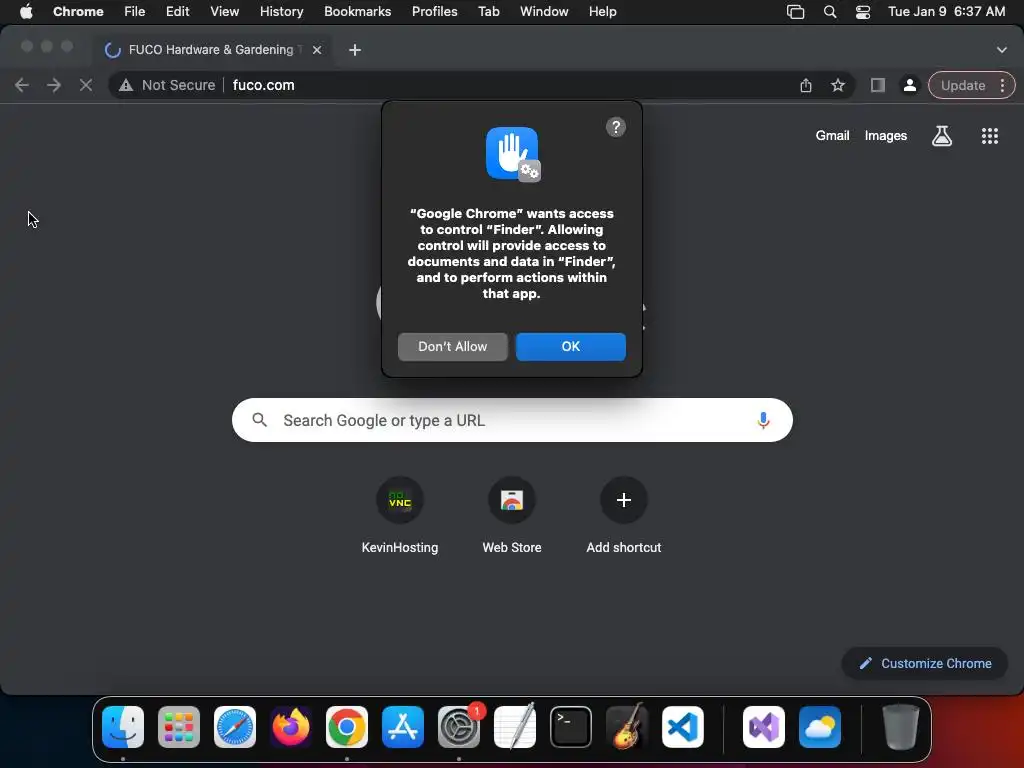Toggle the Chrome side panel

pyautogui.click(x=878, y=86)
